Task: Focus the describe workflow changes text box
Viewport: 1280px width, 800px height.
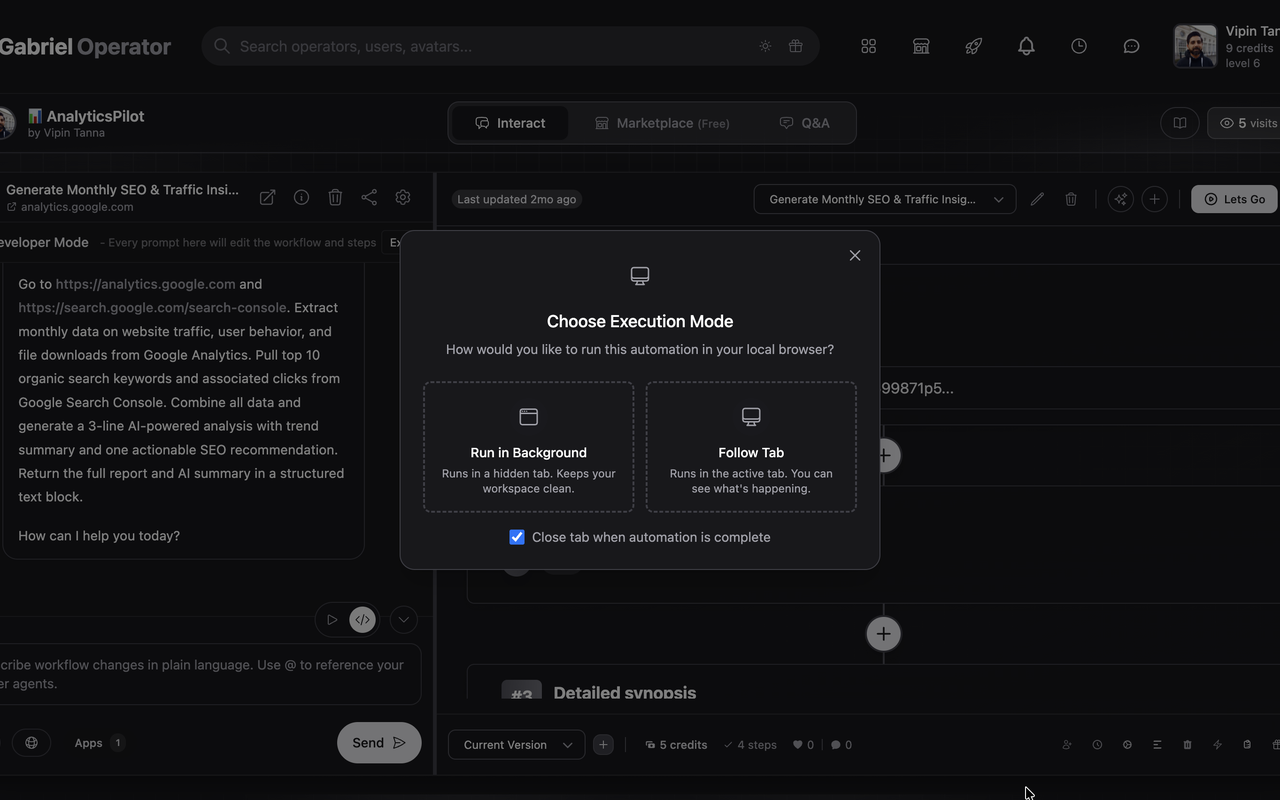Action: 209,674
